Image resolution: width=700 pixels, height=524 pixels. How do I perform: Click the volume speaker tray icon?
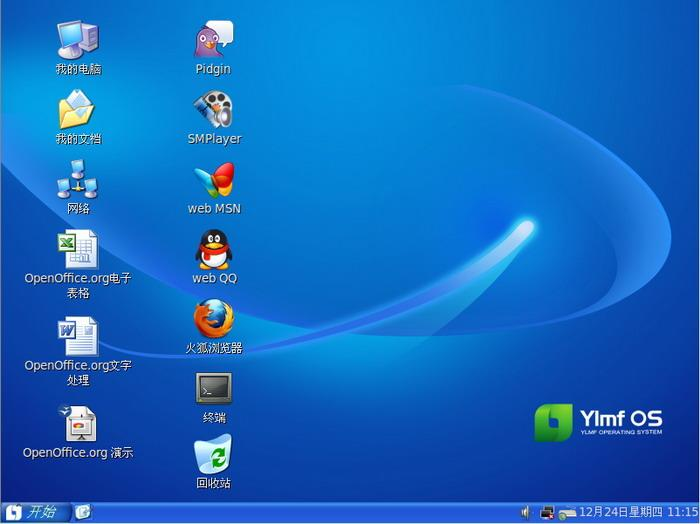pos(526,512)
